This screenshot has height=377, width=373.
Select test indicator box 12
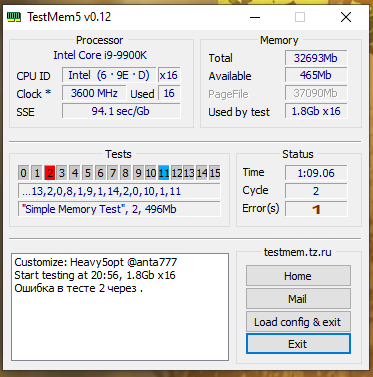pos(176,173)
